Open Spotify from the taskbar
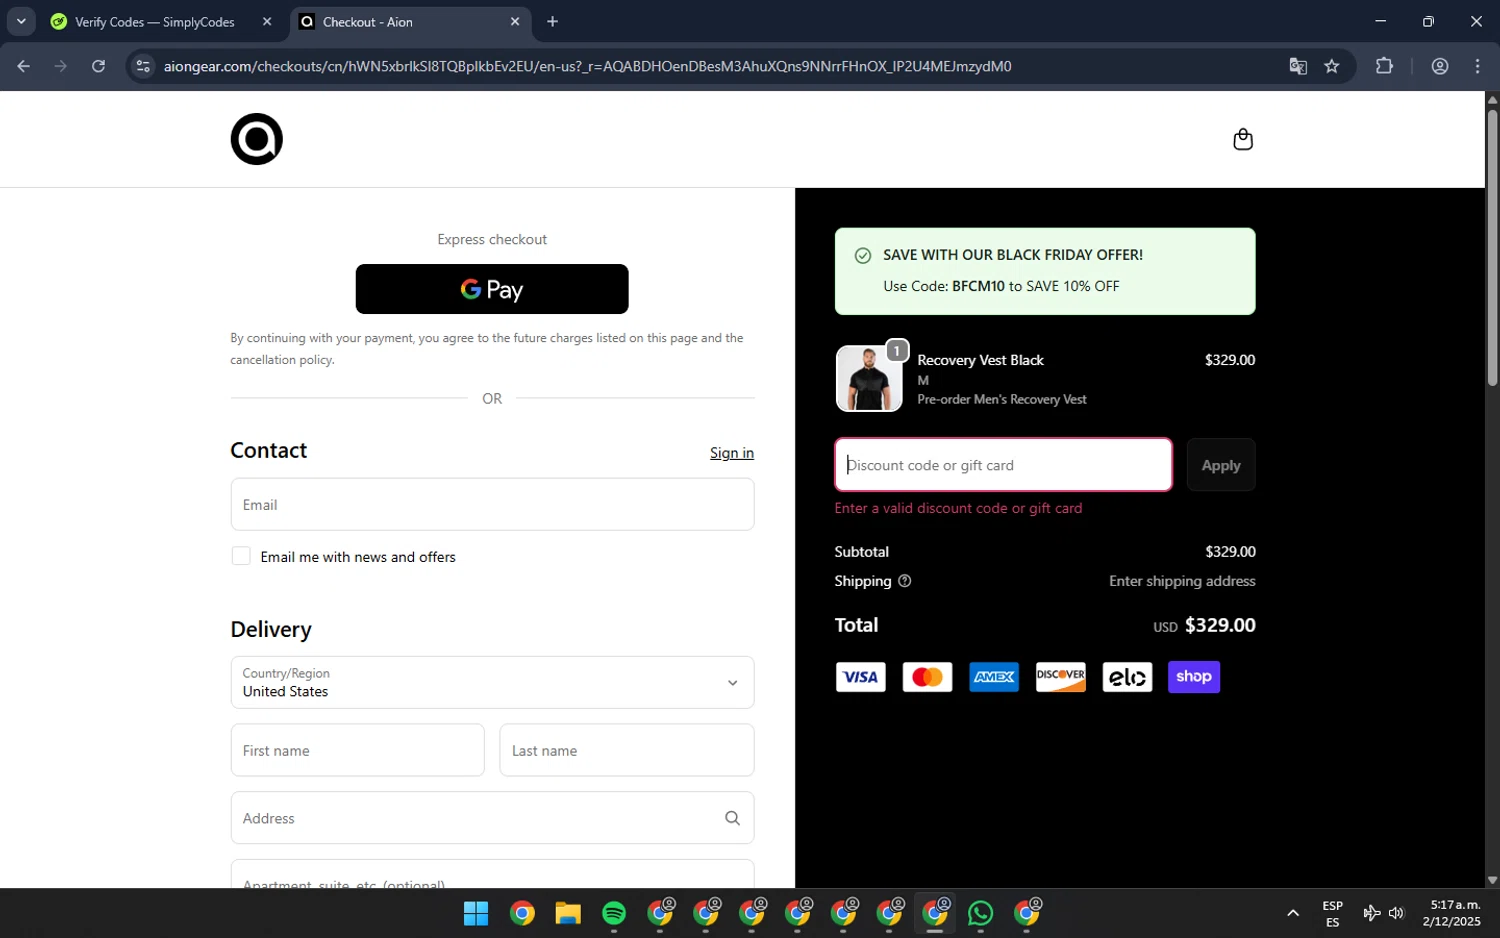 pos(614,913)
